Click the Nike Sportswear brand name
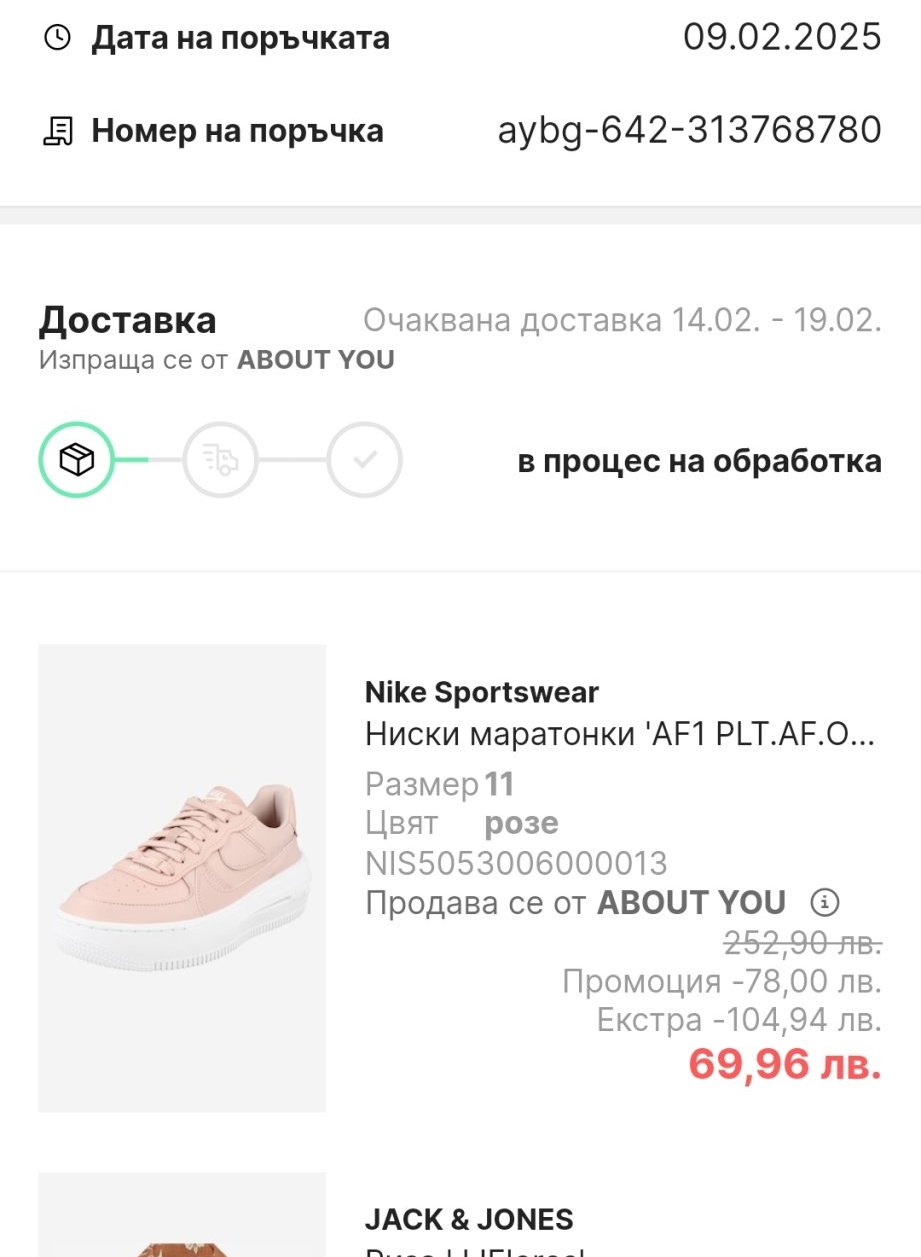This screenshot has height=1257, width=921. click(x=482, y=692)
